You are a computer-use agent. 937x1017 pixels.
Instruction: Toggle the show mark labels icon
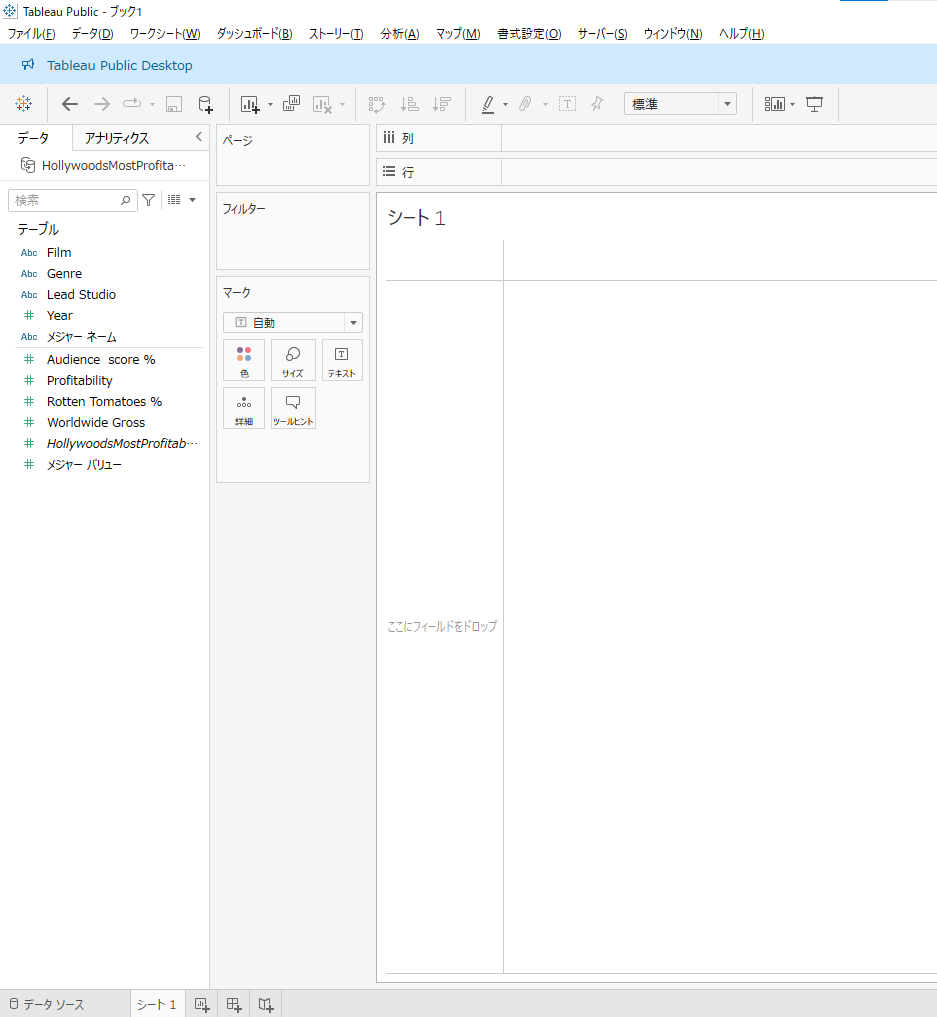pos(567,104)
